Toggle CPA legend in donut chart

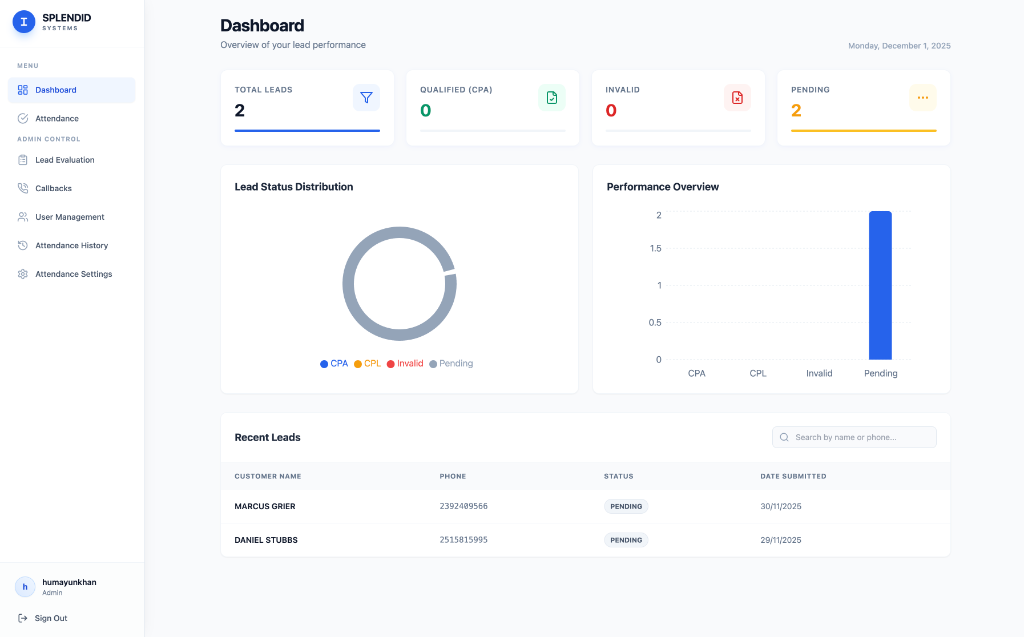click(334, 364)
